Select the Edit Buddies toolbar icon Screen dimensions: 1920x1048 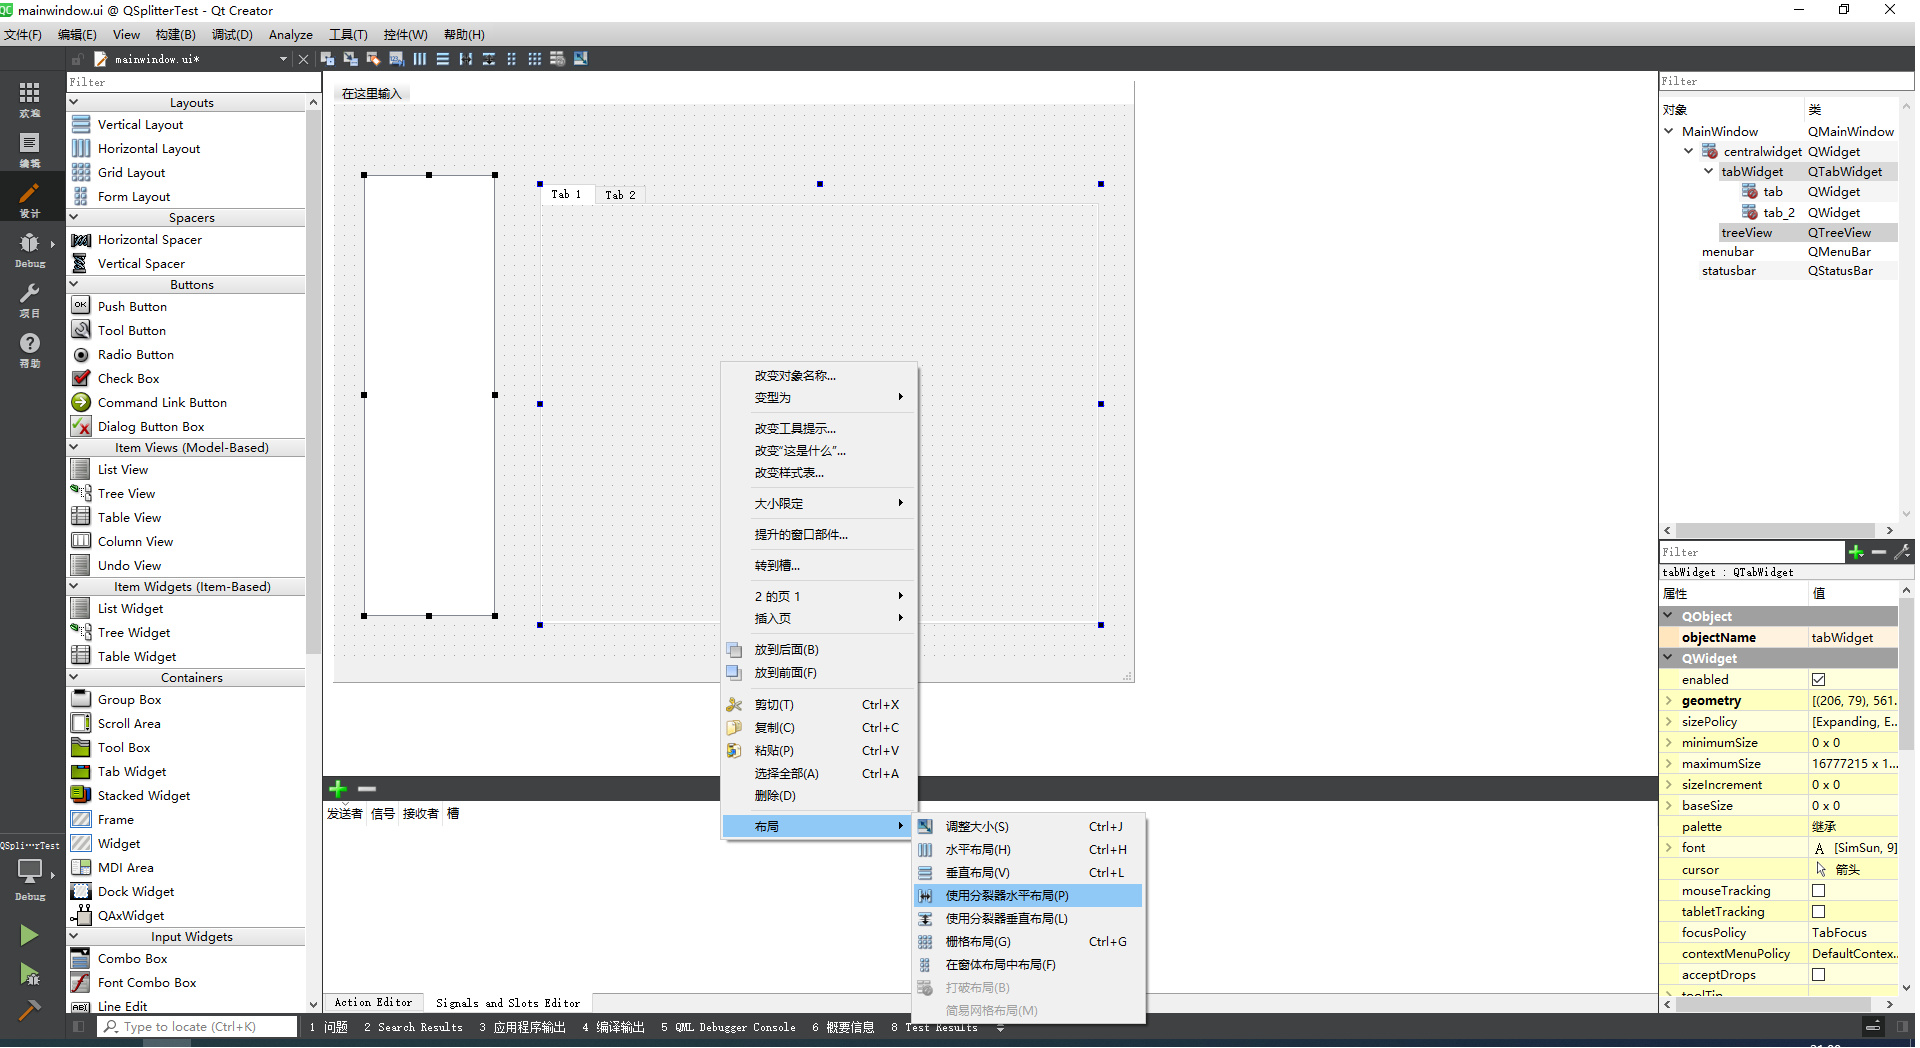[373, 59]
